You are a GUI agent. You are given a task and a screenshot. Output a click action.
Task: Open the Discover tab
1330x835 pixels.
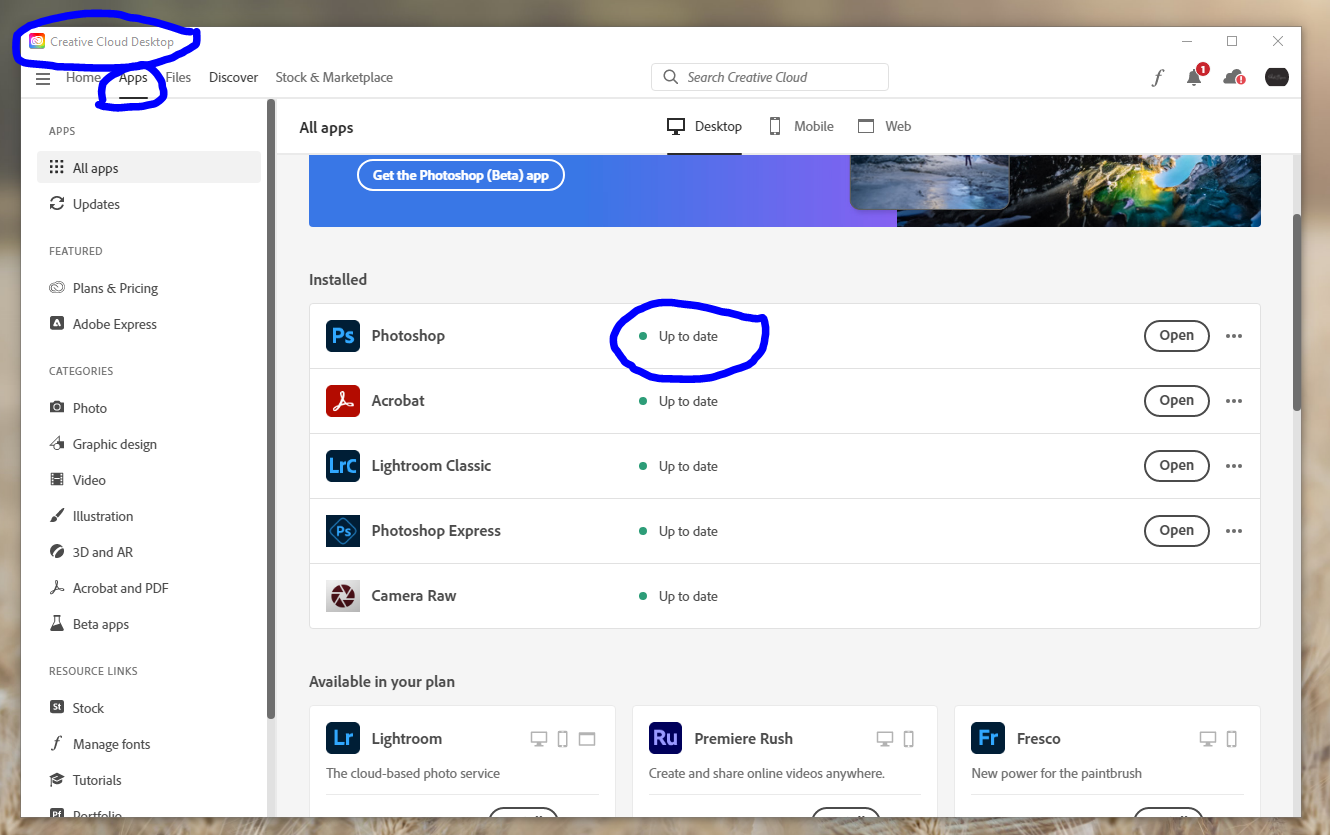(x=233, y=77)
